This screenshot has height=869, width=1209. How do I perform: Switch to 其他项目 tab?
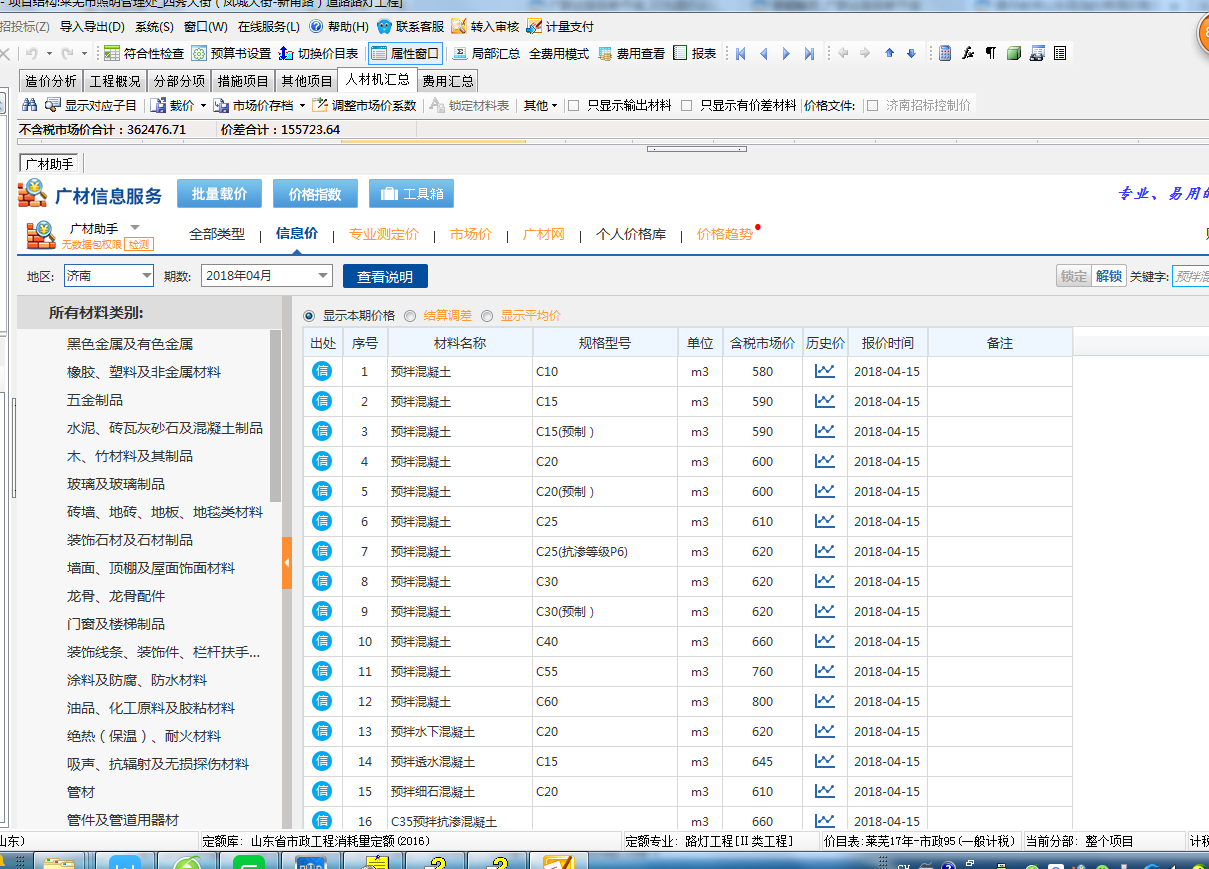[x=307, y=81]
